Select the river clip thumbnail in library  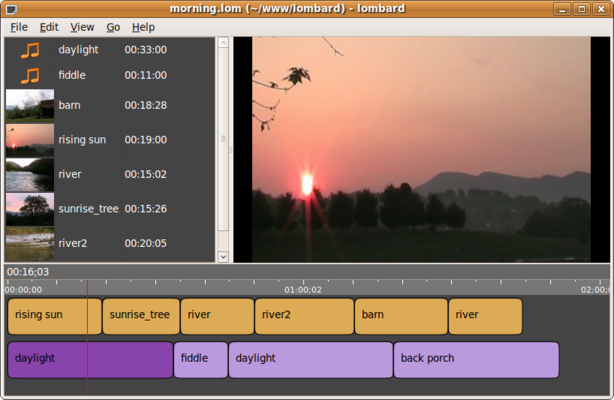tap(30, 175)
